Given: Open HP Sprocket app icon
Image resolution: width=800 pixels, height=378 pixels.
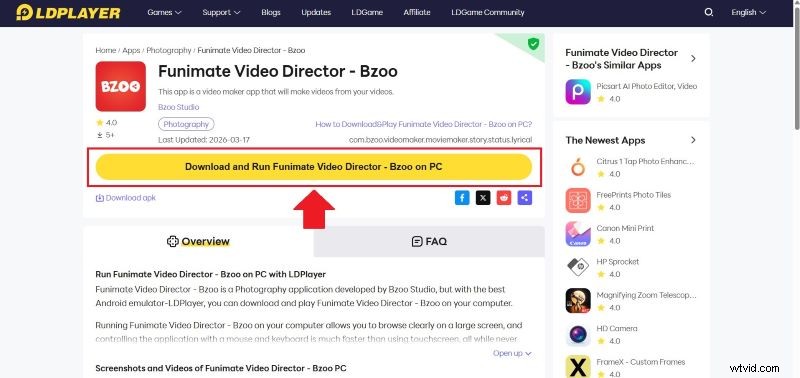Looking at the screenshot, I should pos(578,267).
